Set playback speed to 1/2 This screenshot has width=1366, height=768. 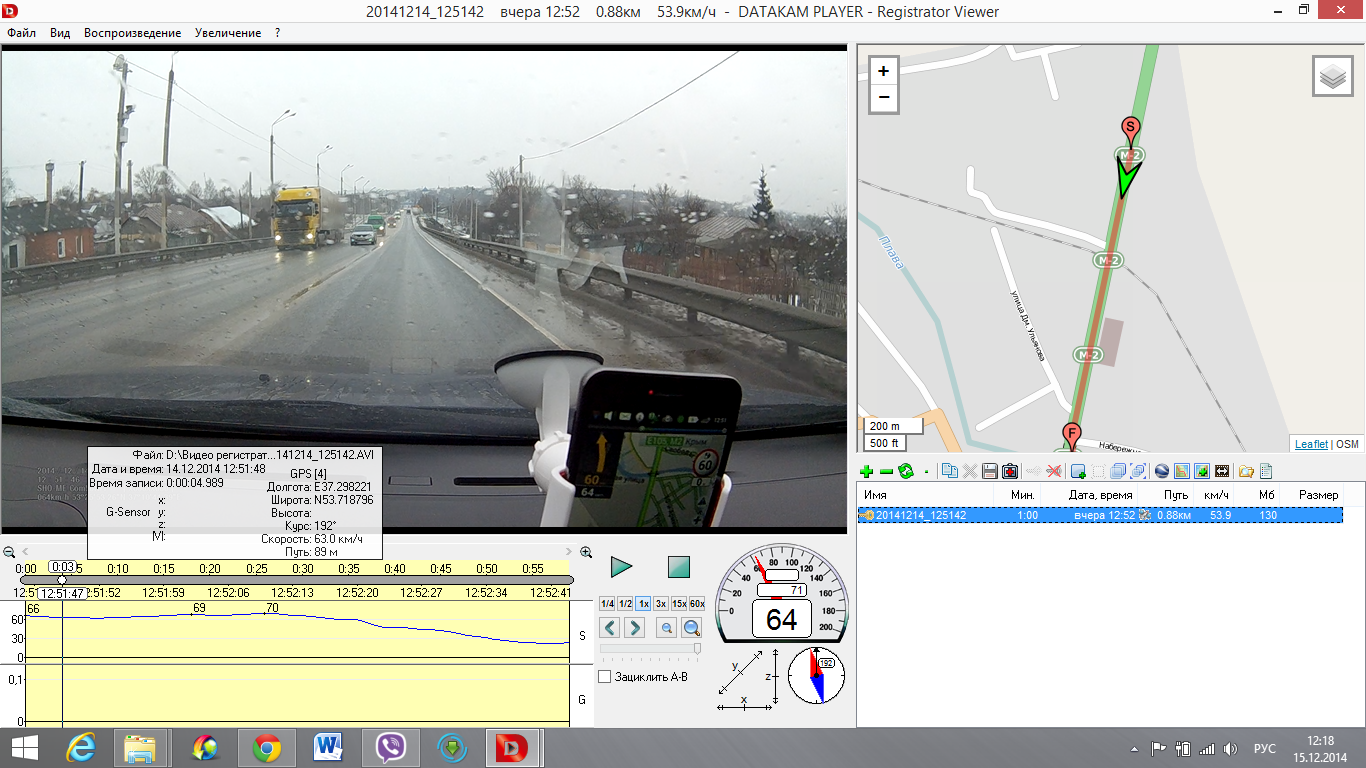(x=625, y=604)
